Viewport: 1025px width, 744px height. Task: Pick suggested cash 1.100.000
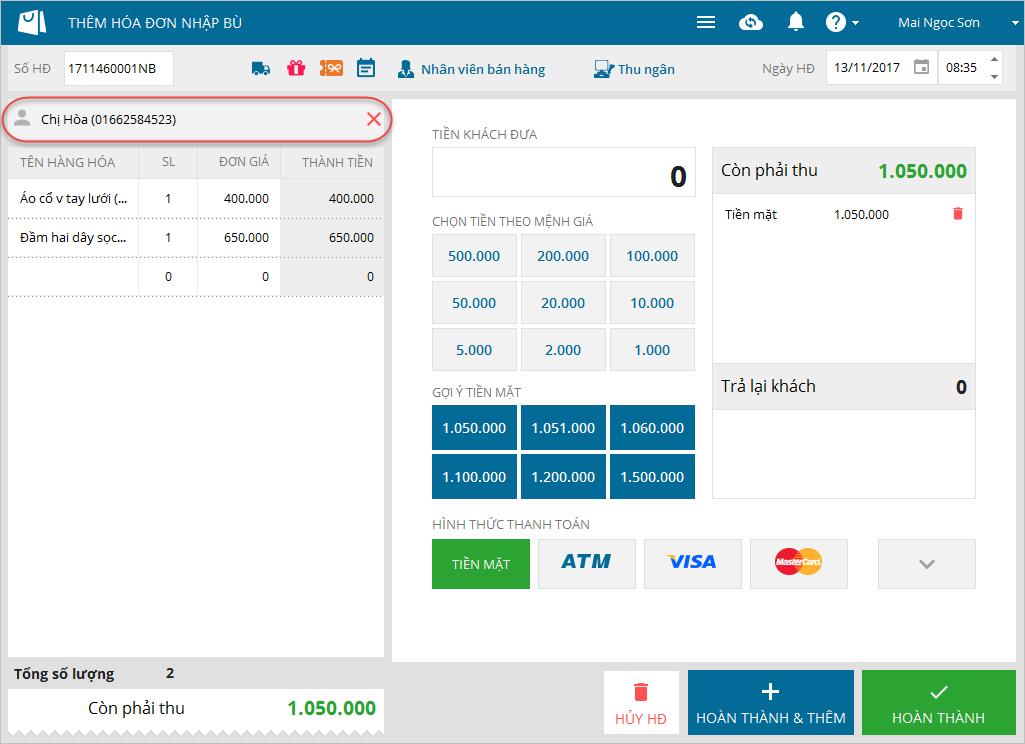(x=474, y=477)
